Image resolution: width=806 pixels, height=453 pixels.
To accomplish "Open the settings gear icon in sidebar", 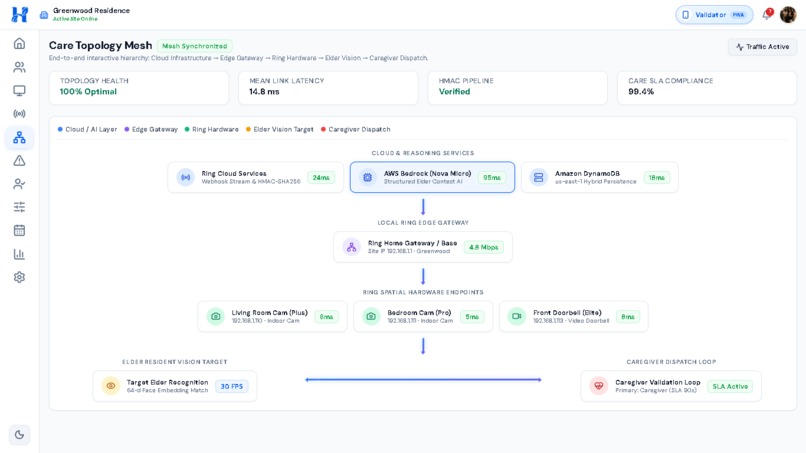I will pyautogui.click(x=19, y=277).
